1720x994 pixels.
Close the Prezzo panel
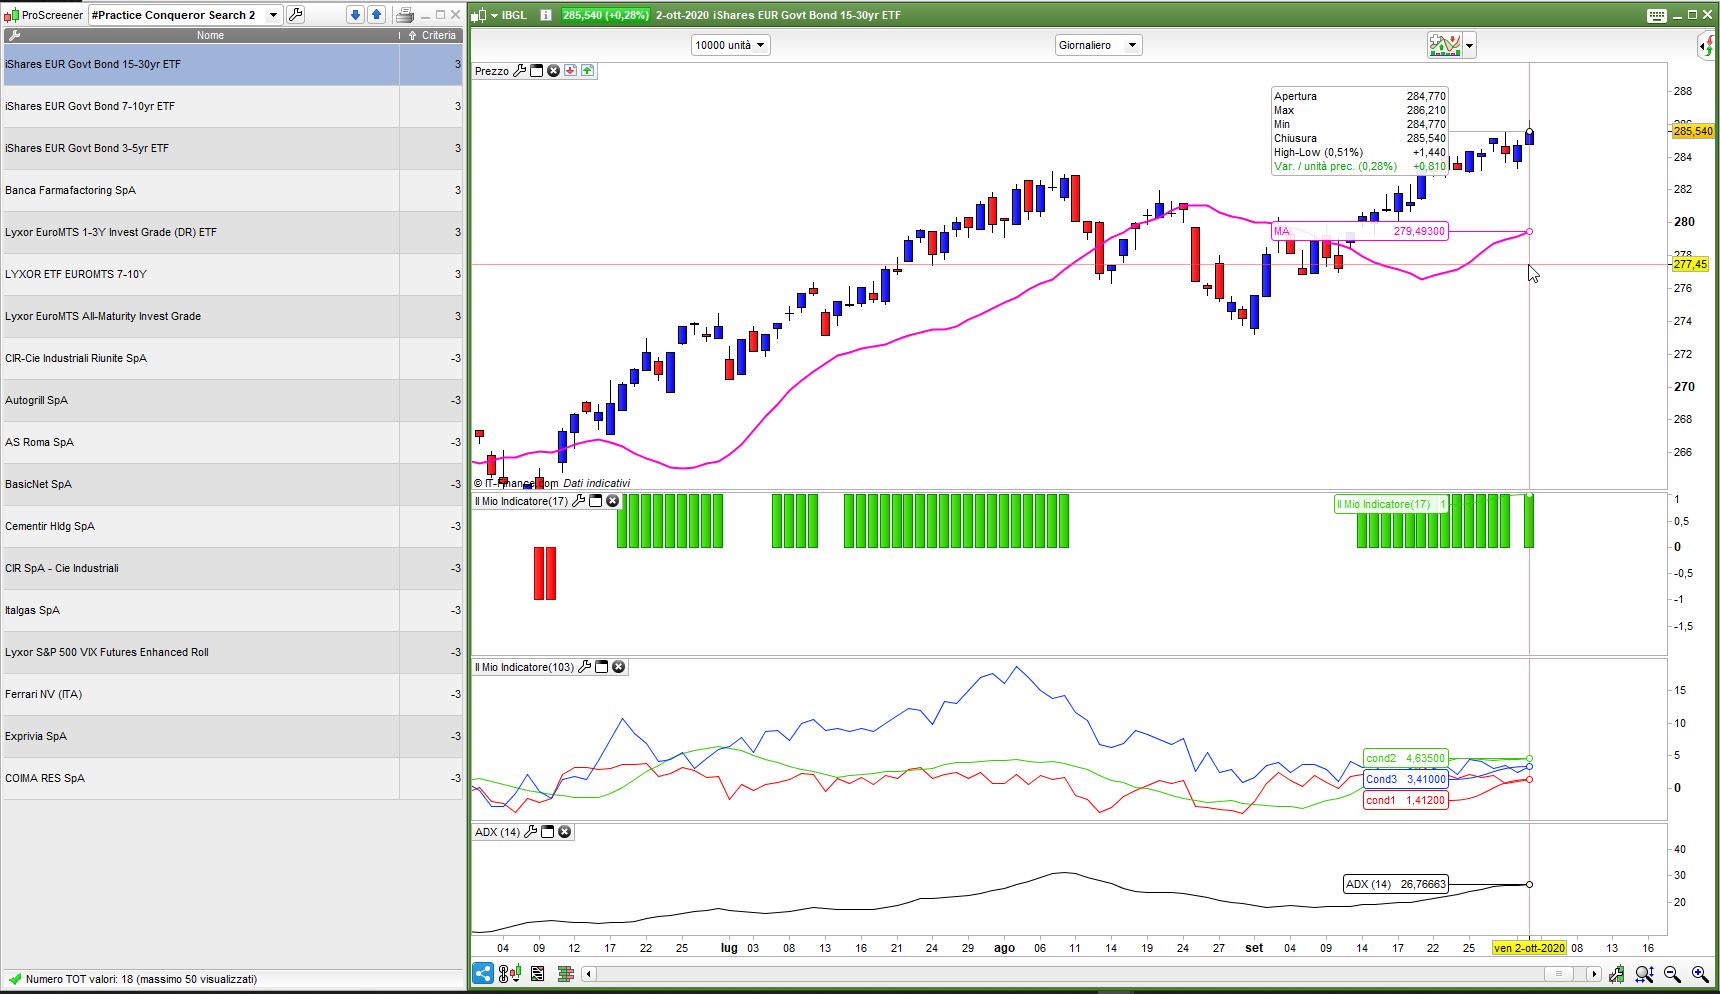tap(553, 71)
